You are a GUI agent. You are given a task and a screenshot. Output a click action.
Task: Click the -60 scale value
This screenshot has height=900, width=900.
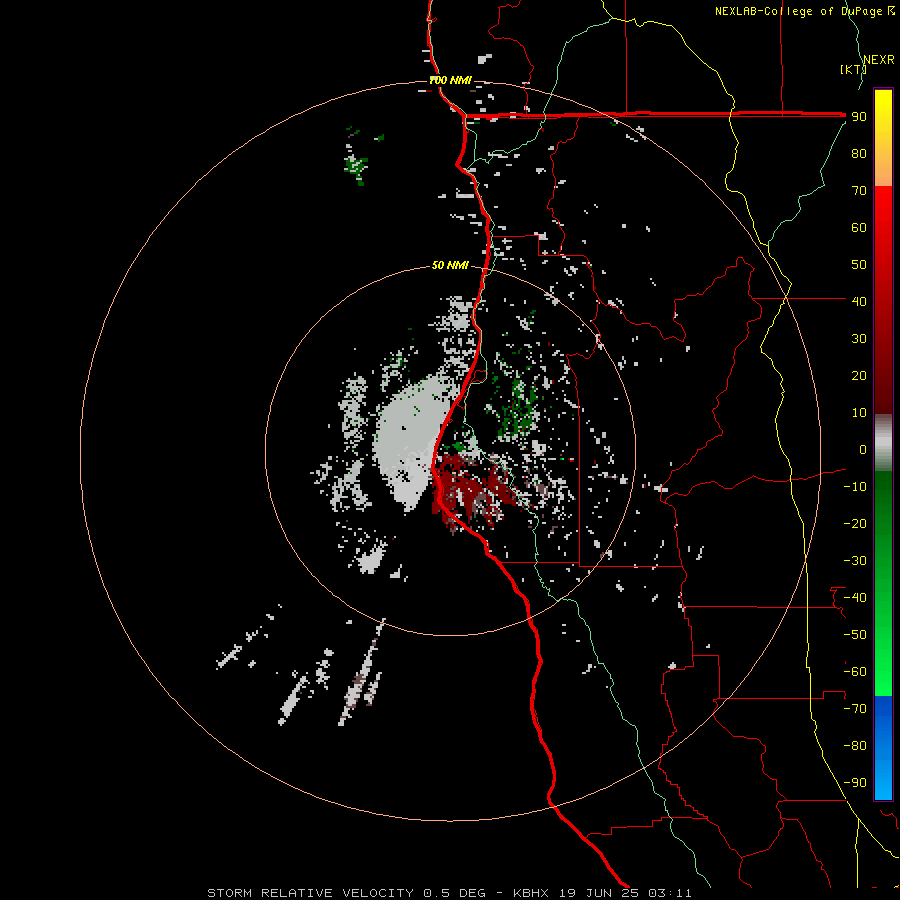[x=855, y=672]
